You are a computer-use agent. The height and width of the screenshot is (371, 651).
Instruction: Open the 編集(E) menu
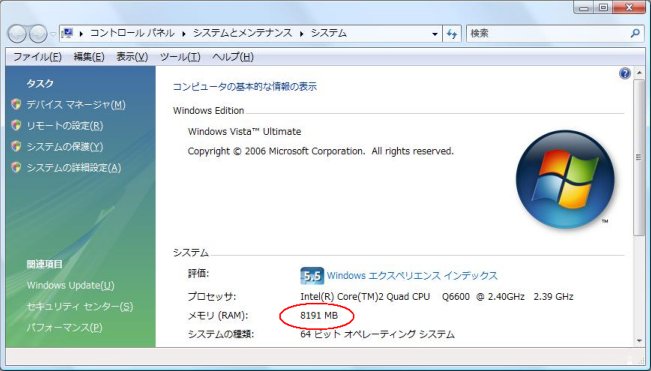coord(89,57)
